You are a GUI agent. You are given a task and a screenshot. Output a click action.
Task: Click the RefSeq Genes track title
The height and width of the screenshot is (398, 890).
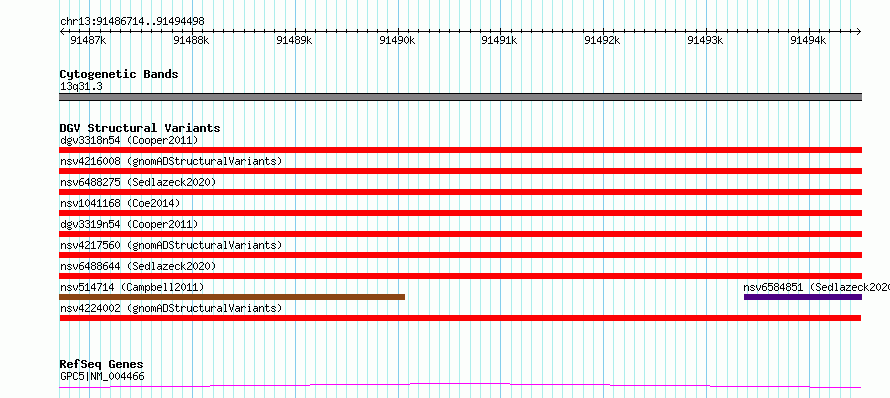point(102,365)
